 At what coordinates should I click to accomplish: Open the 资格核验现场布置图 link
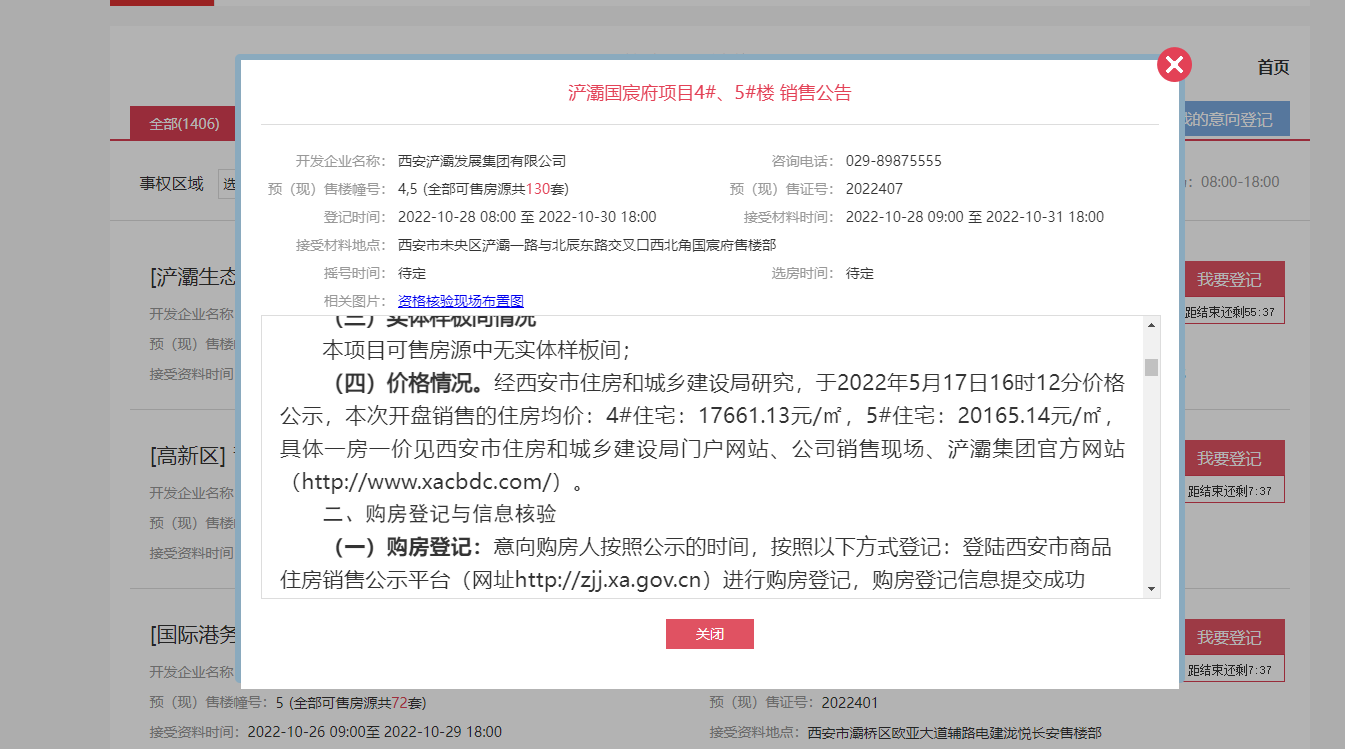[461, 301]
